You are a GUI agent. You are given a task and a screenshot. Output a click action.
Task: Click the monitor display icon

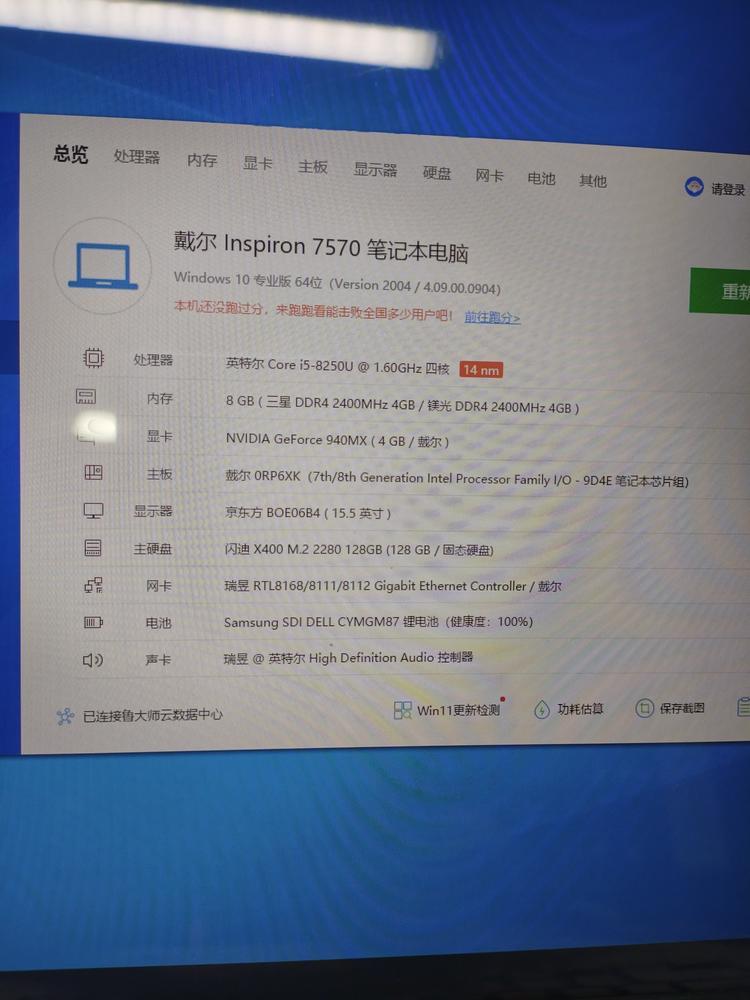coord(93,511)
